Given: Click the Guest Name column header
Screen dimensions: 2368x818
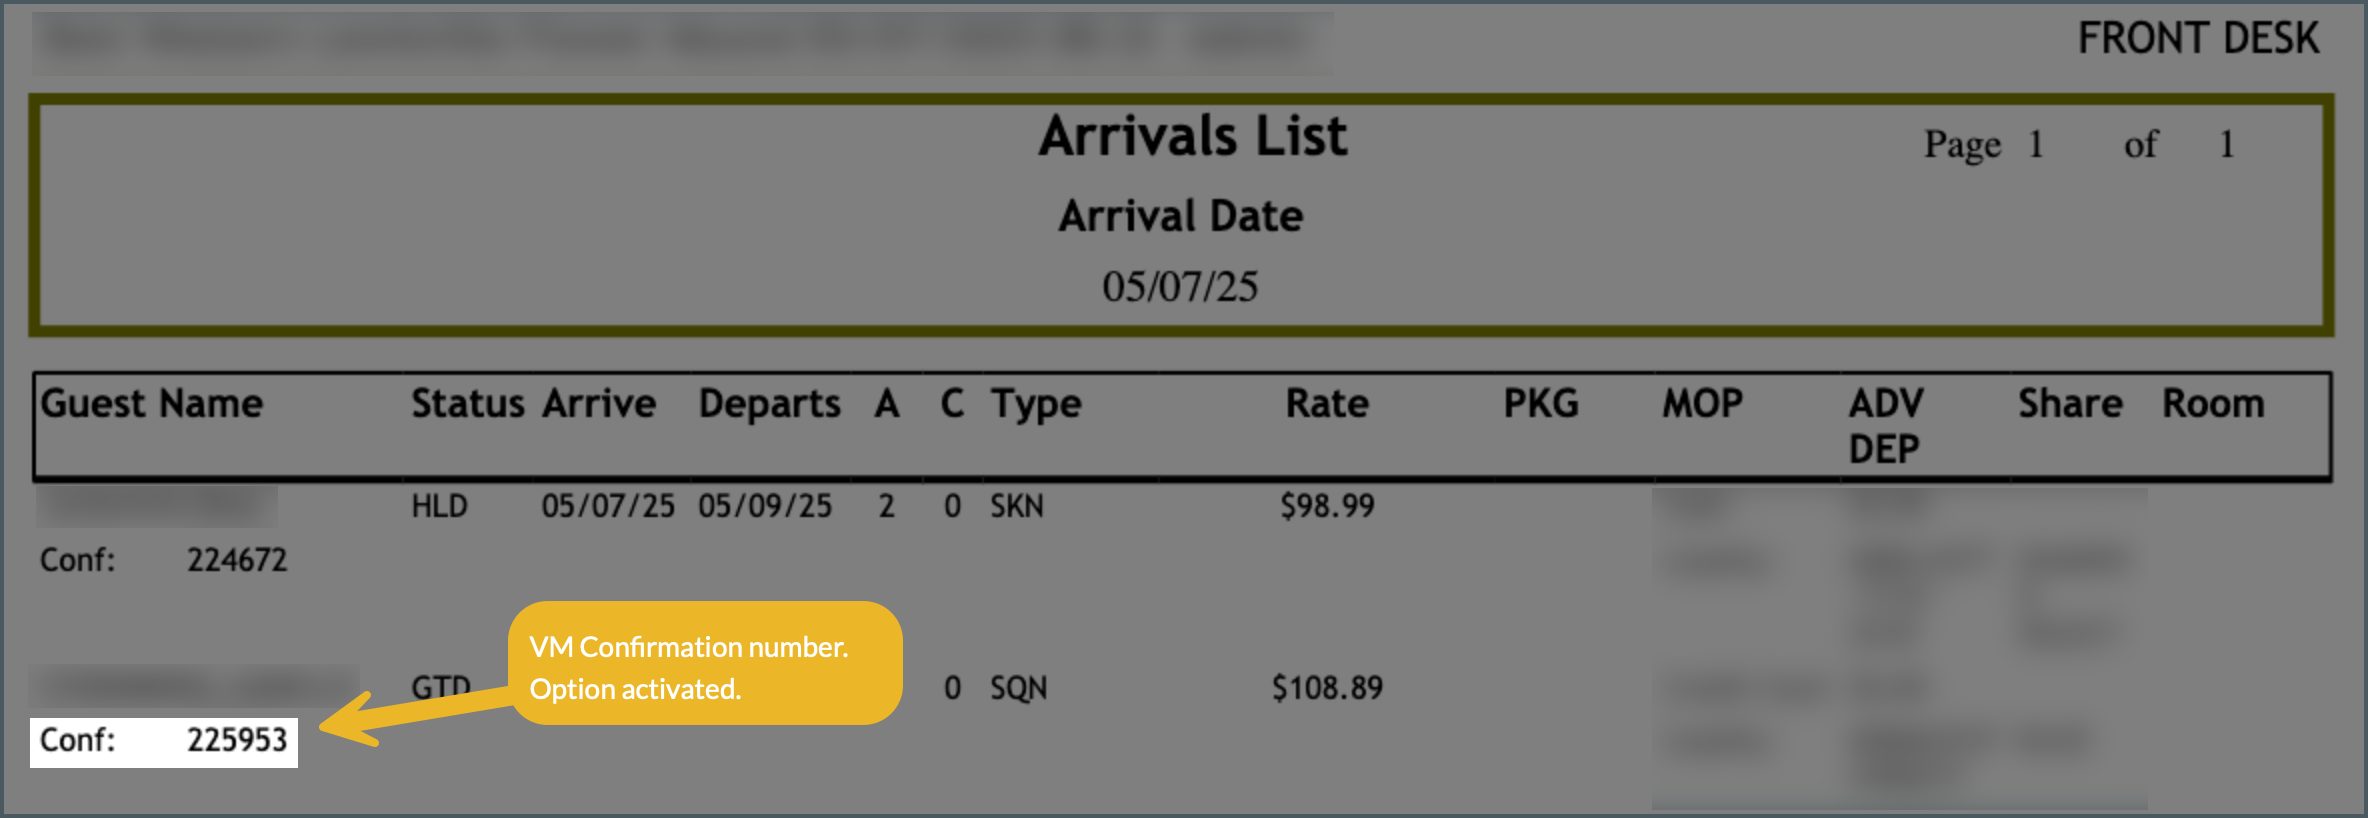Looking at the screenshot, I should click(x=152, y=404).
